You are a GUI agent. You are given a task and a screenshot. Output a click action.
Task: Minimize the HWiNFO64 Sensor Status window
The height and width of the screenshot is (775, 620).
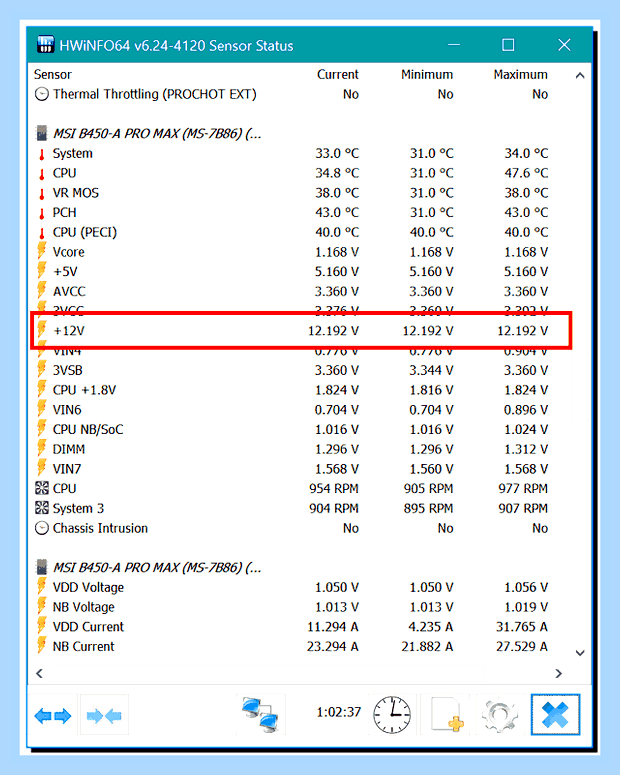click(x=454, y=45)
